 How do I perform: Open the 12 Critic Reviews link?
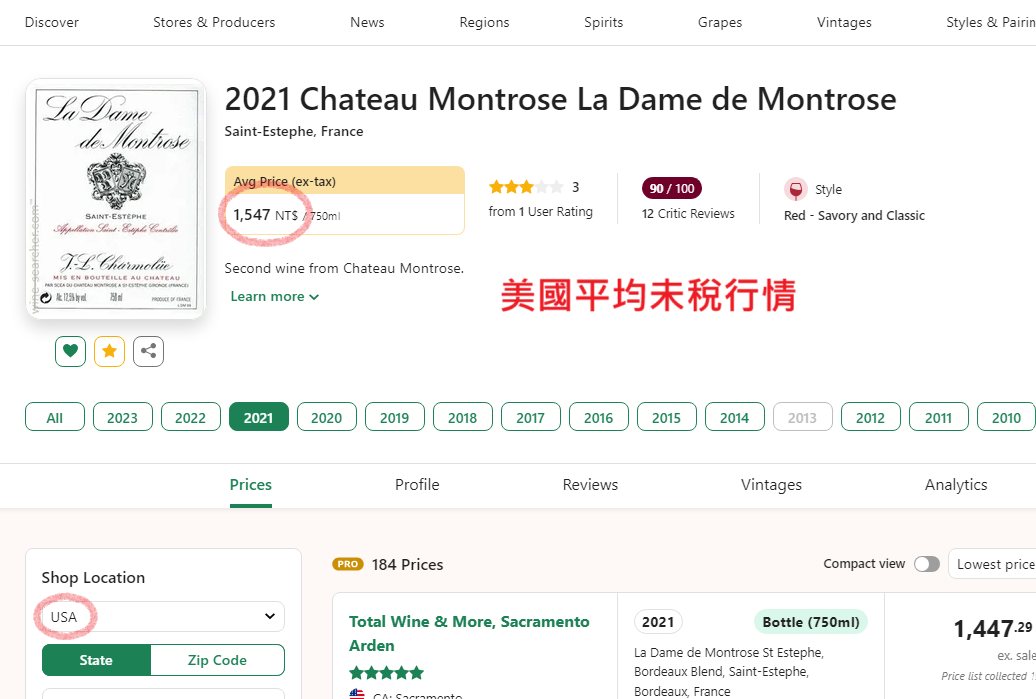pyautogui.click(x=688, y=213)
